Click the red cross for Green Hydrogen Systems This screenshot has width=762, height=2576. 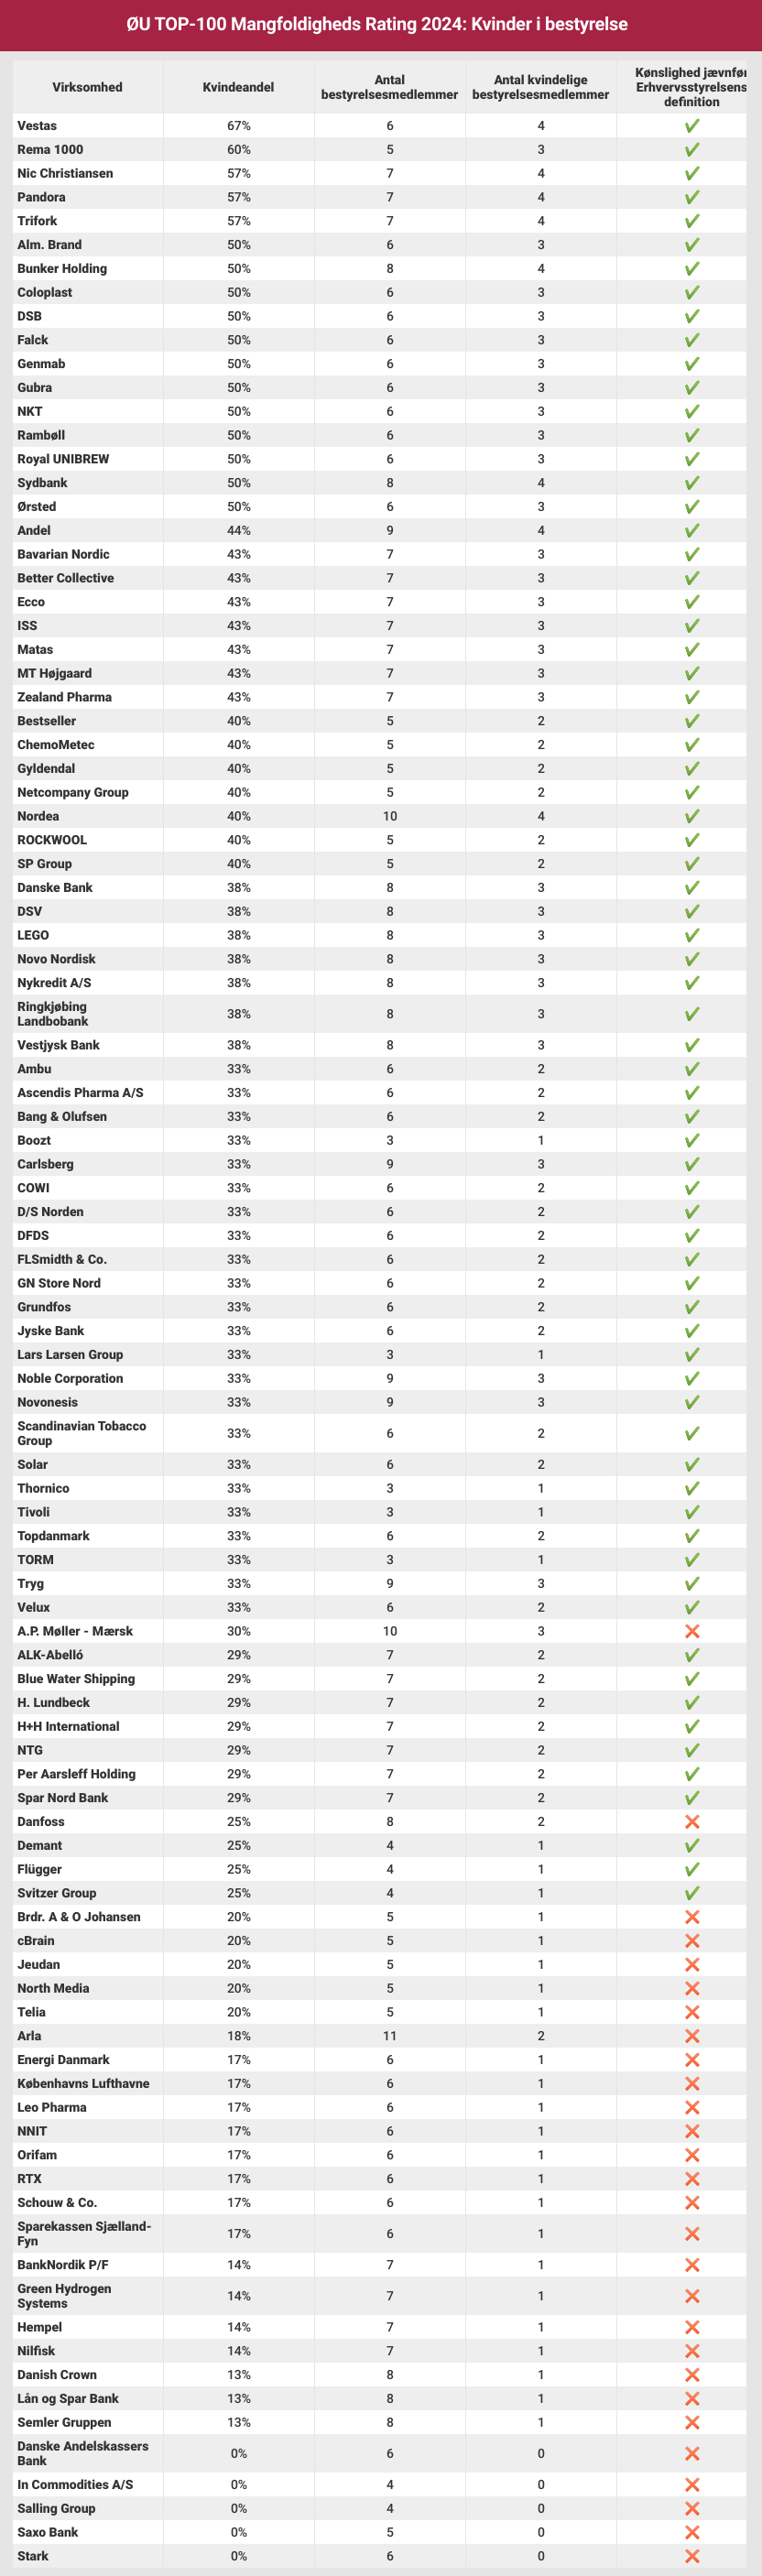coord(691,2296)
